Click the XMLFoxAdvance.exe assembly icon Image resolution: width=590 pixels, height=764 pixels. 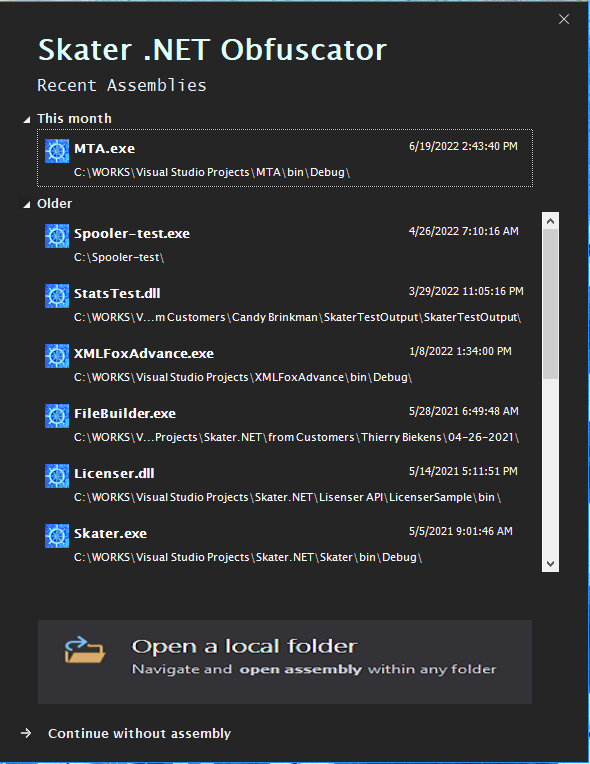coord(57,356)
